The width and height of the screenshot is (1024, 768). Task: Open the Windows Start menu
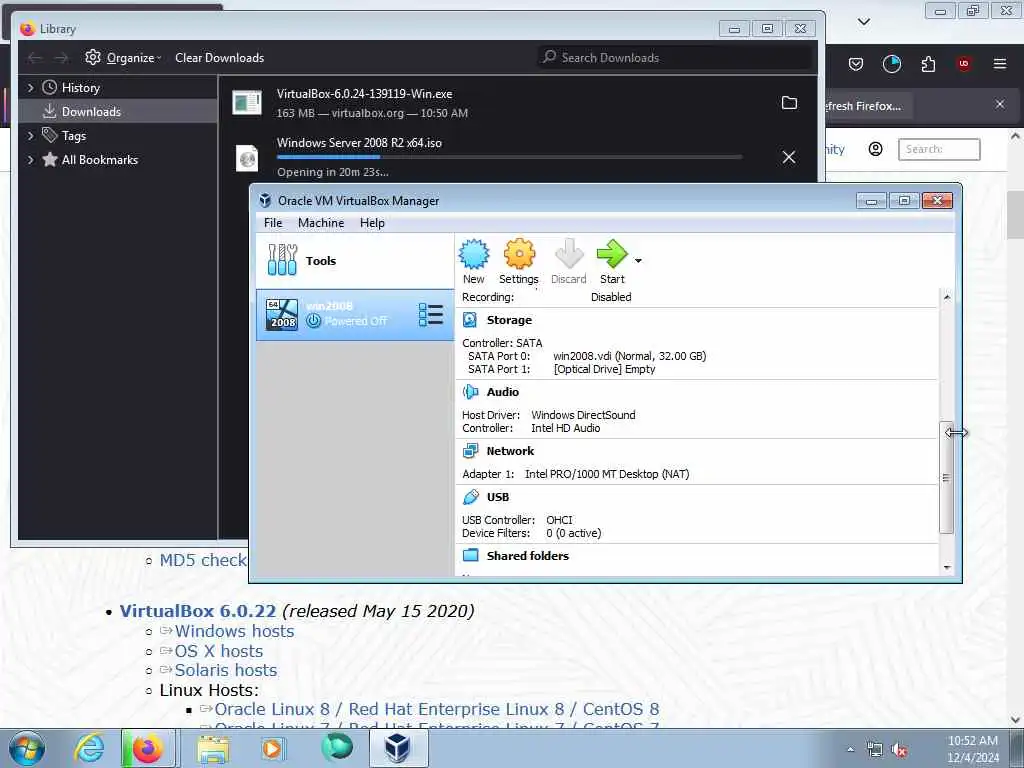coord(27,748)
